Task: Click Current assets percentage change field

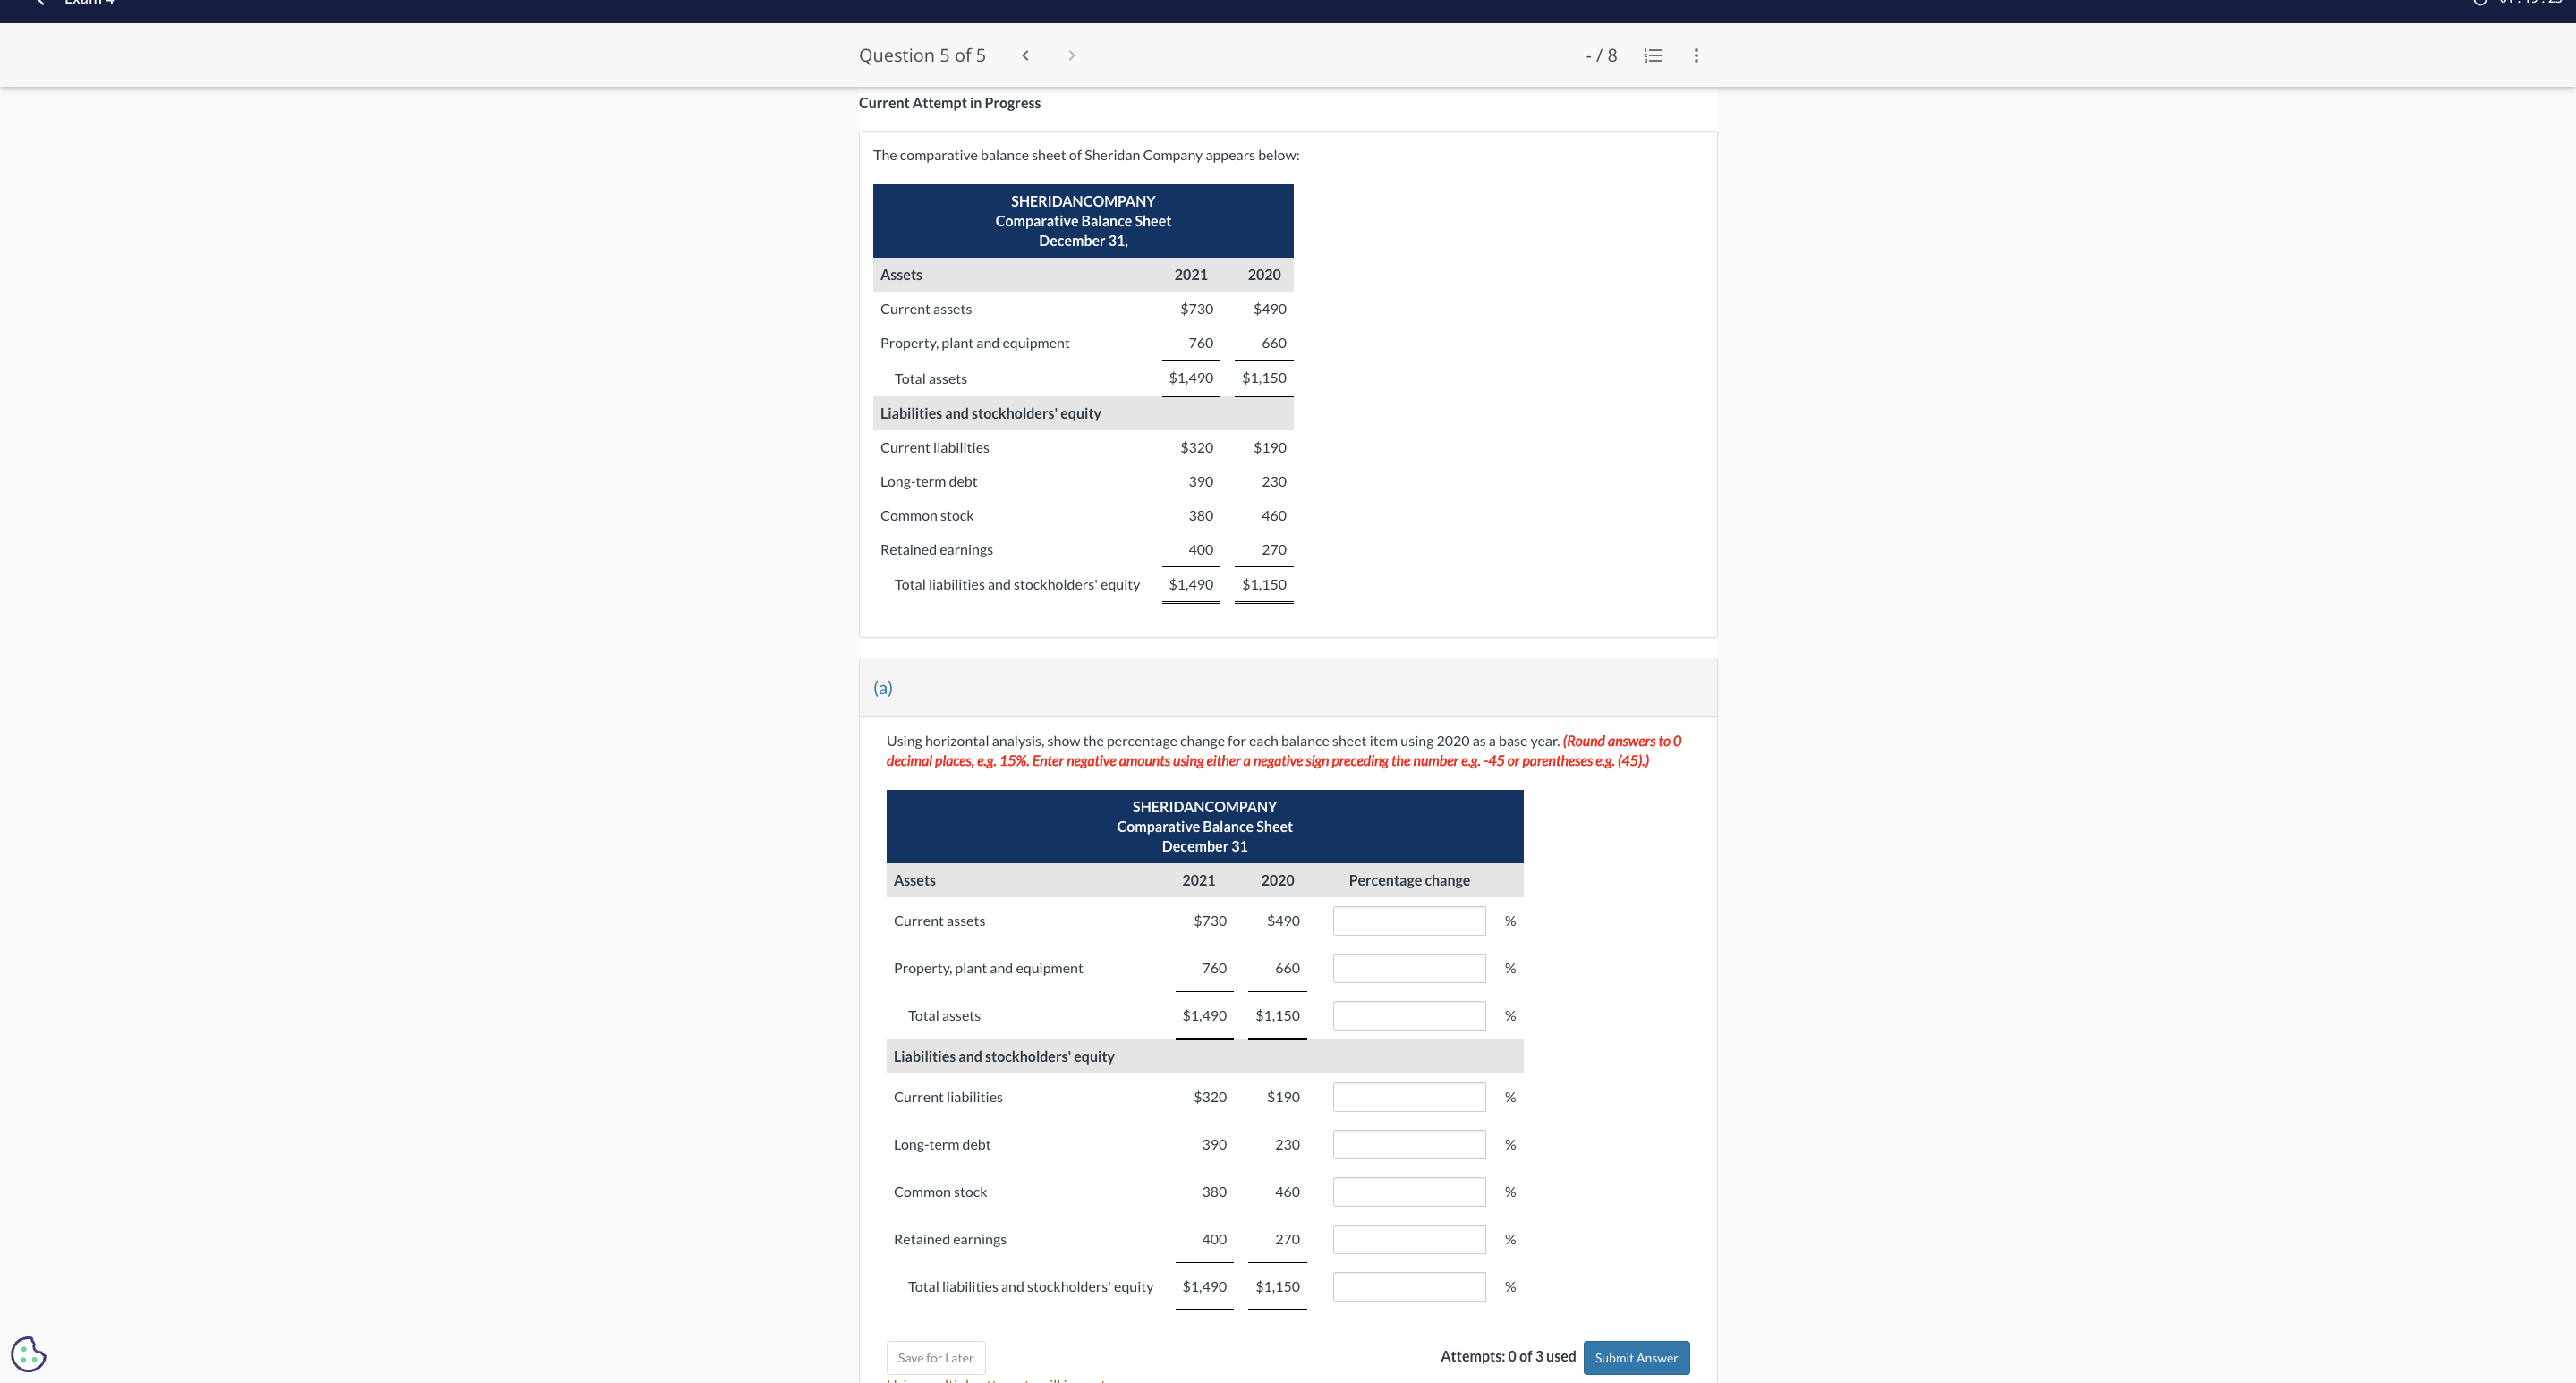Action: point(1408,921)
